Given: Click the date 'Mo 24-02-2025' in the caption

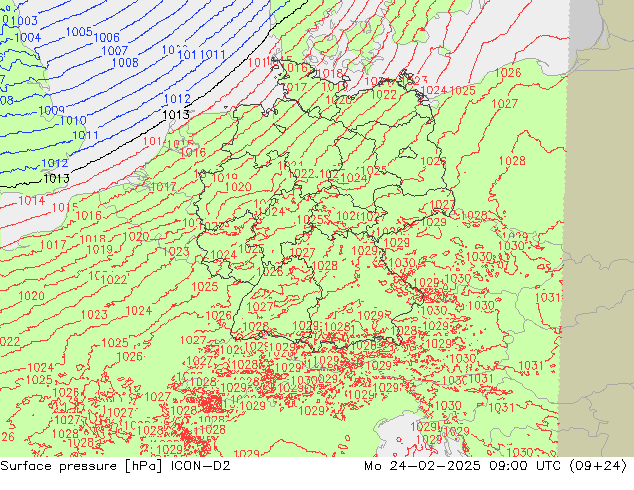Looking at the screenshot, I should tap(423, 466).
